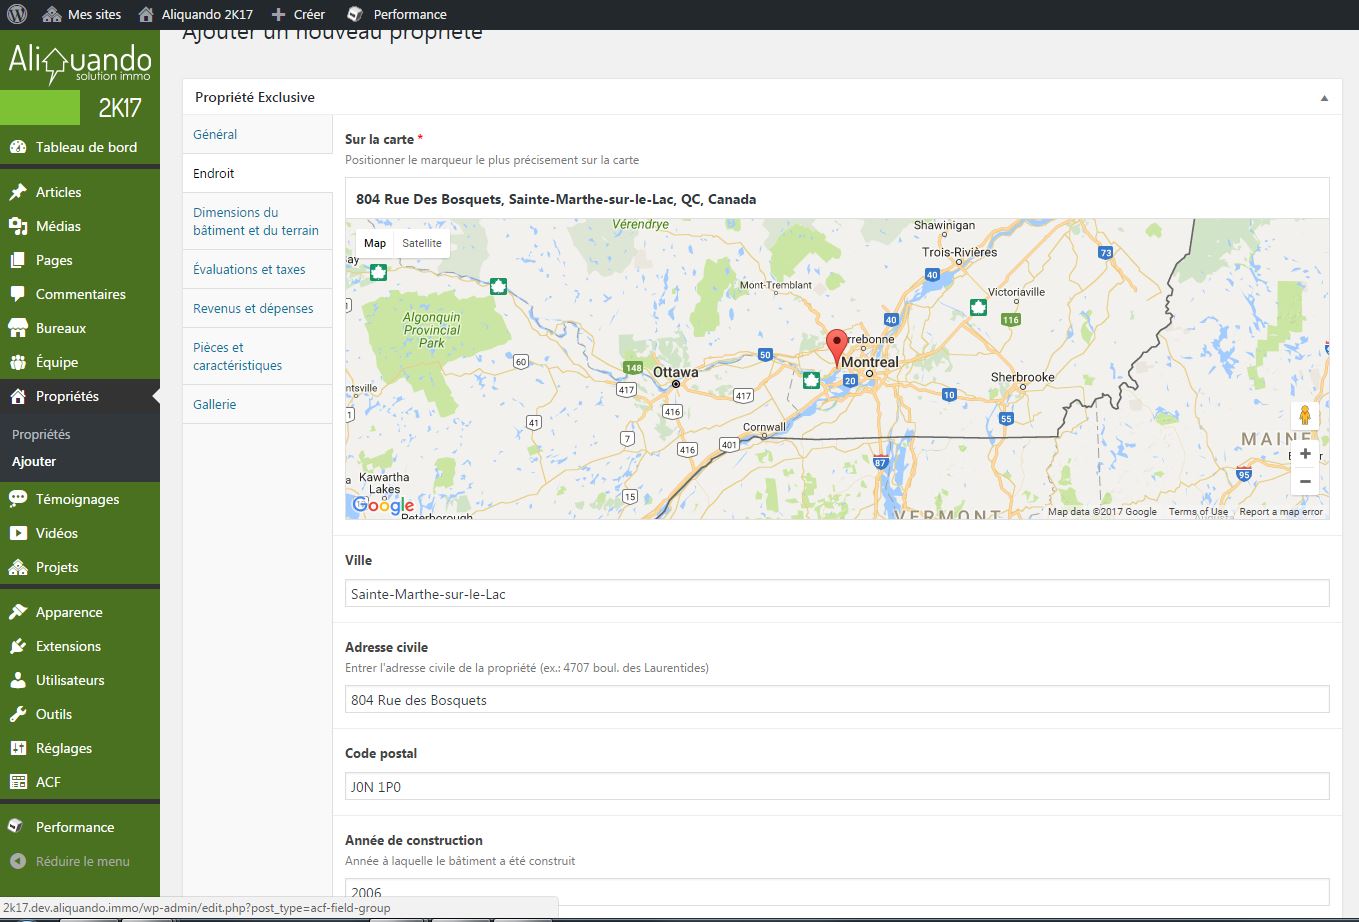
Task: Click the Ville input field
Action: [x=837, y=593]
